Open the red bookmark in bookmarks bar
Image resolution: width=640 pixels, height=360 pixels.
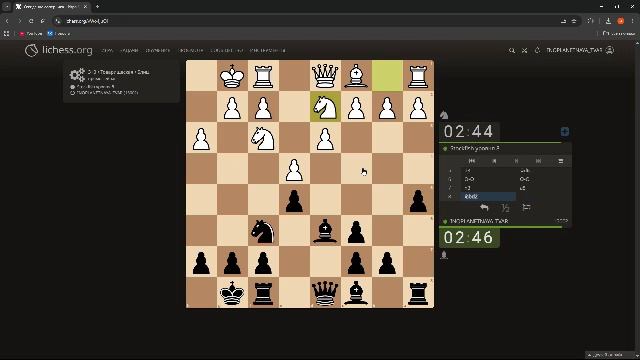[x=31, y=33]
